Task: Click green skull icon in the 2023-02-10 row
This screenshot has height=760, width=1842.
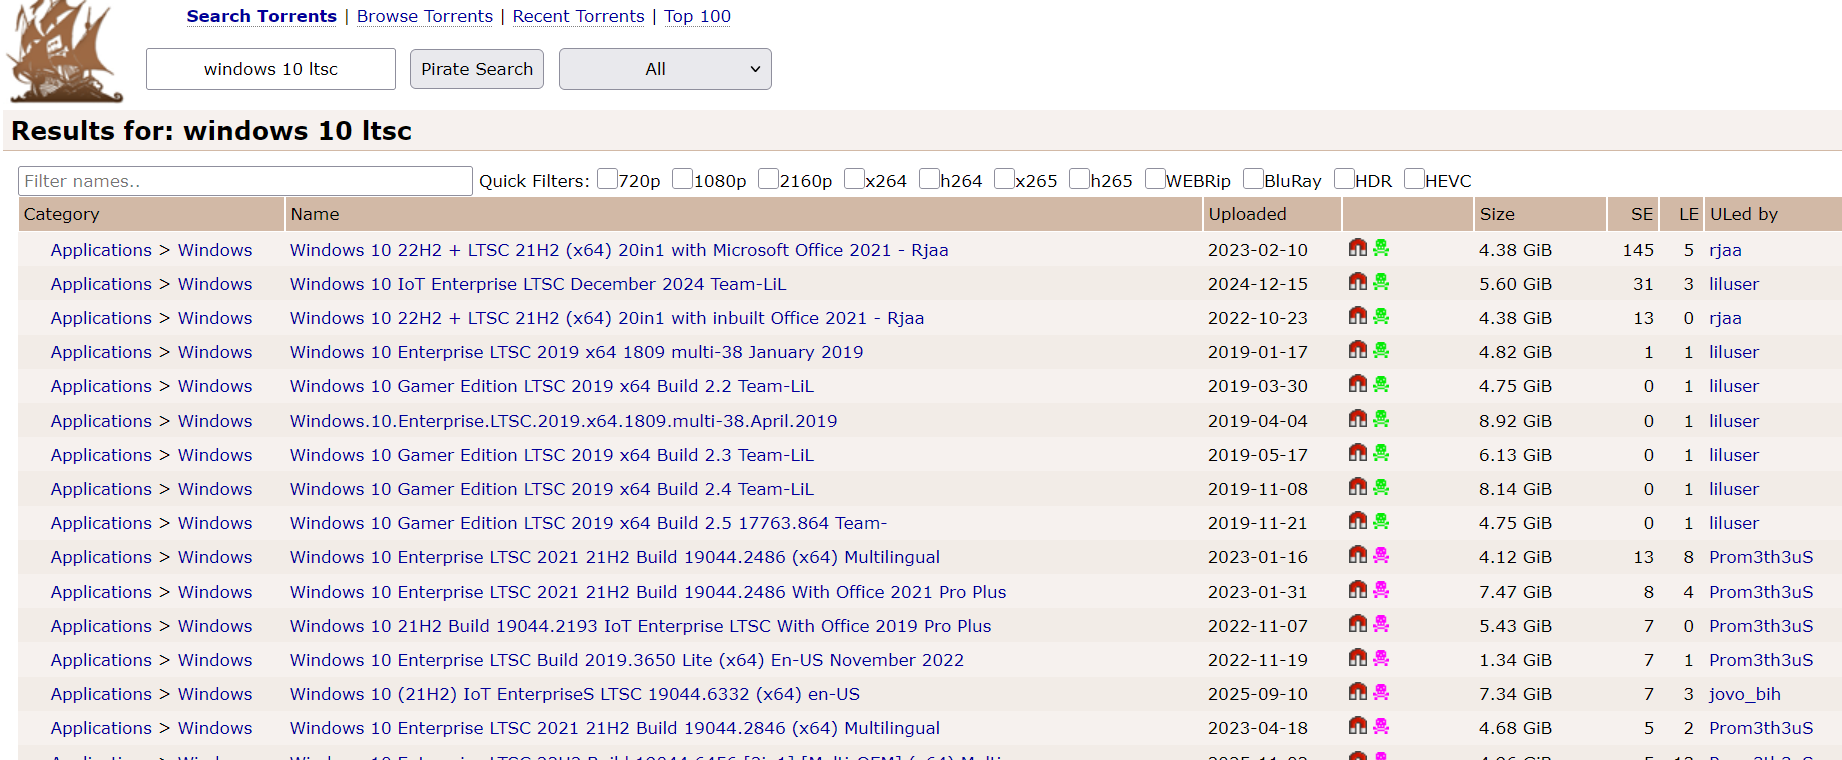Action: 1381,248
